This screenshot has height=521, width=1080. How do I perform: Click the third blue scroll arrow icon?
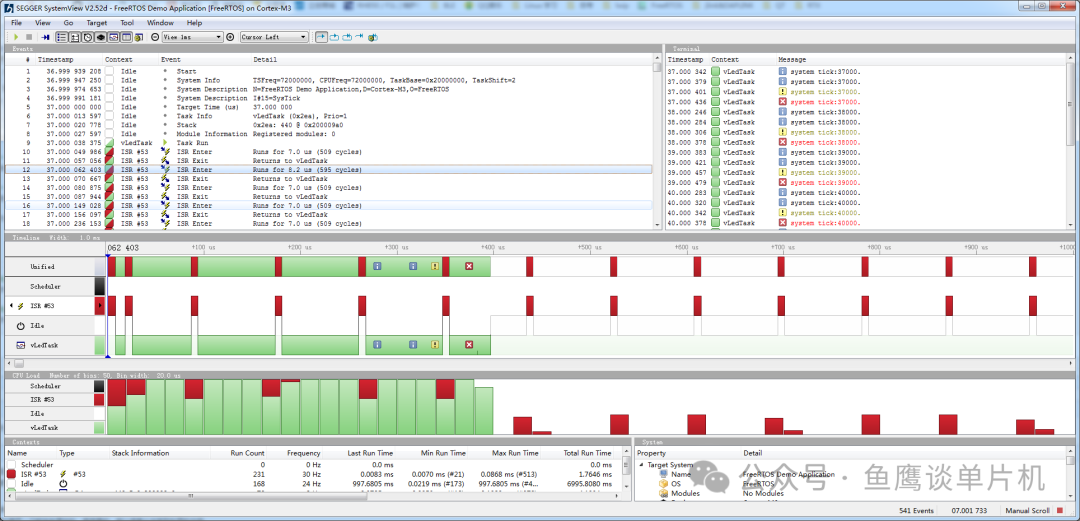(x=347, y=37)
